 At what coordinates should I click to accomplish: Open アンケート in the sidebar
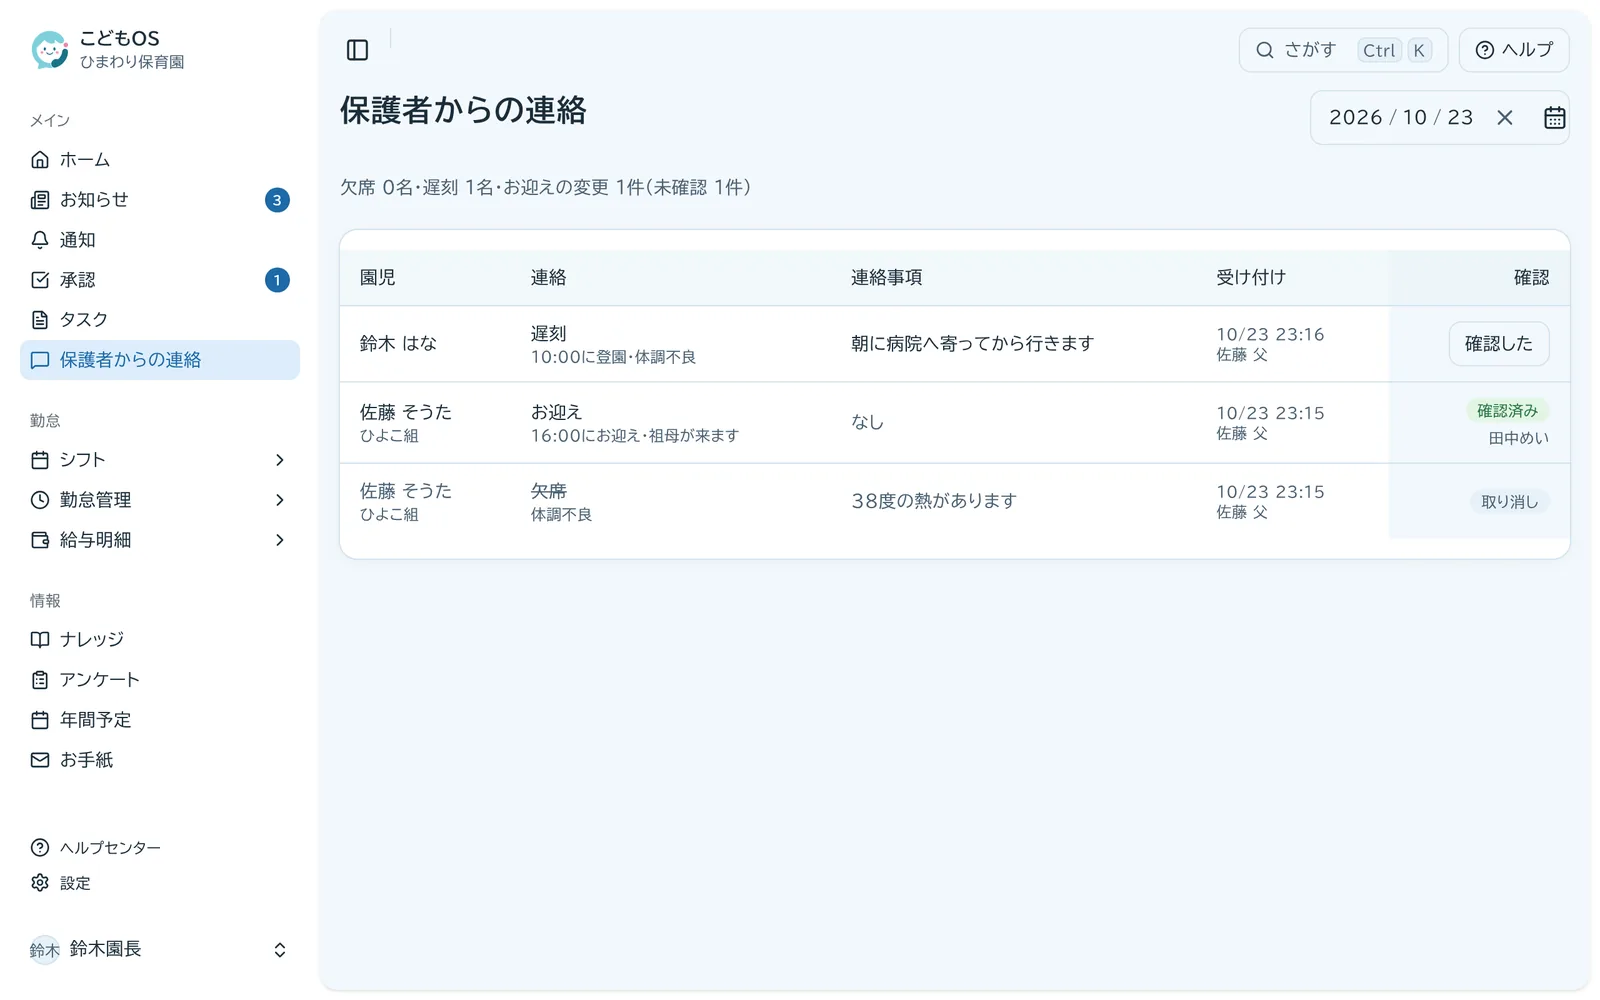pos(160,680)
